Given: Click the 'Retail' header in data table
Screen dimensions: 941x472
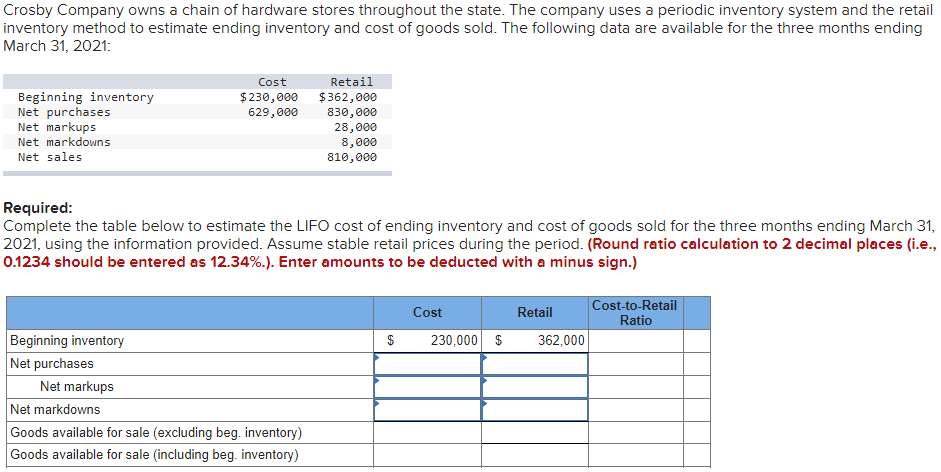Looking at the screenshot, I should [352, 82].
